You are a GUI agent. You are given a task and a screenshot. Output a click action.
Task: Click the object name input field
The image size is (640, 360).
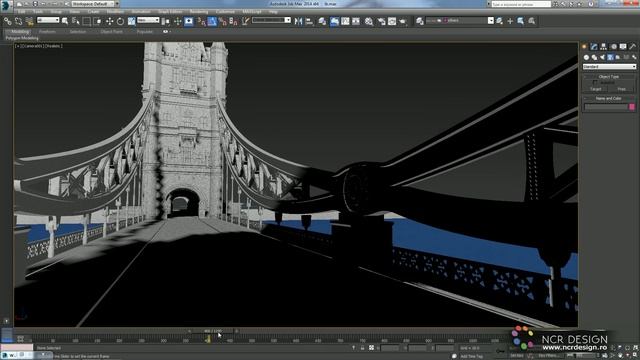pyautogui.click(x=606, y=107)
